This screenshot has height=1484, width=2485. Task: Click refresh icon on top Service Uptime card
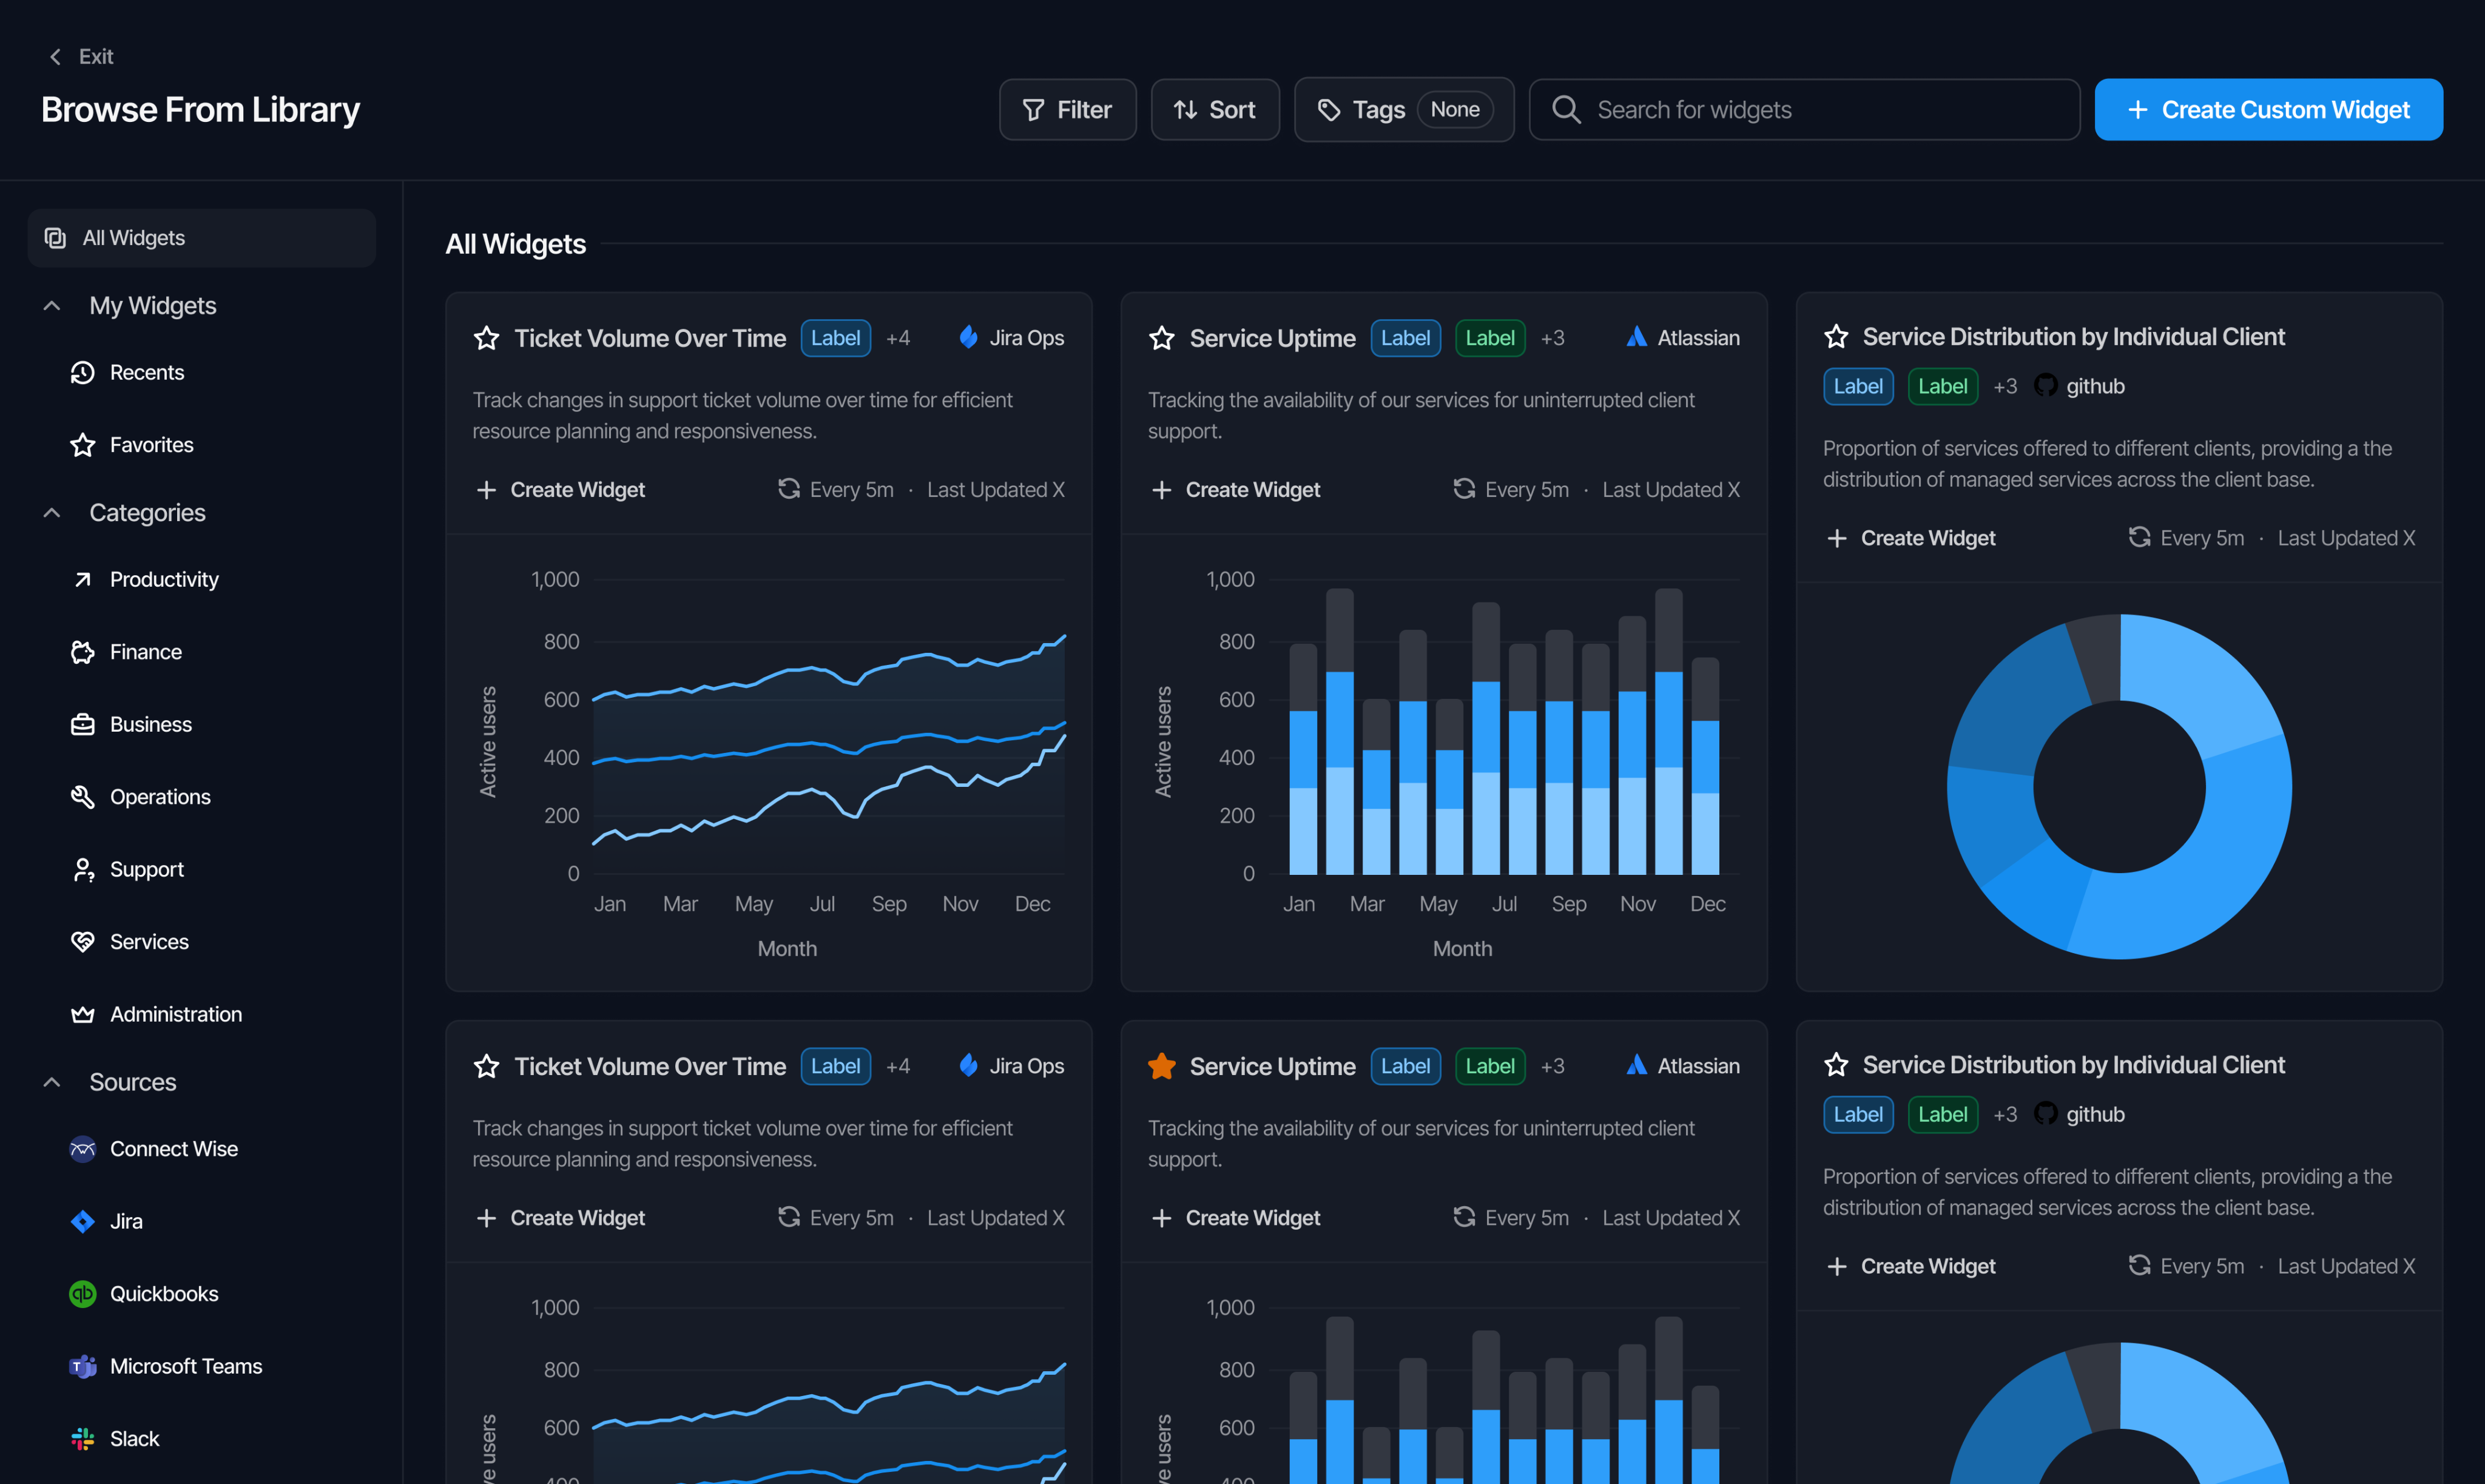pos(1464,489)
